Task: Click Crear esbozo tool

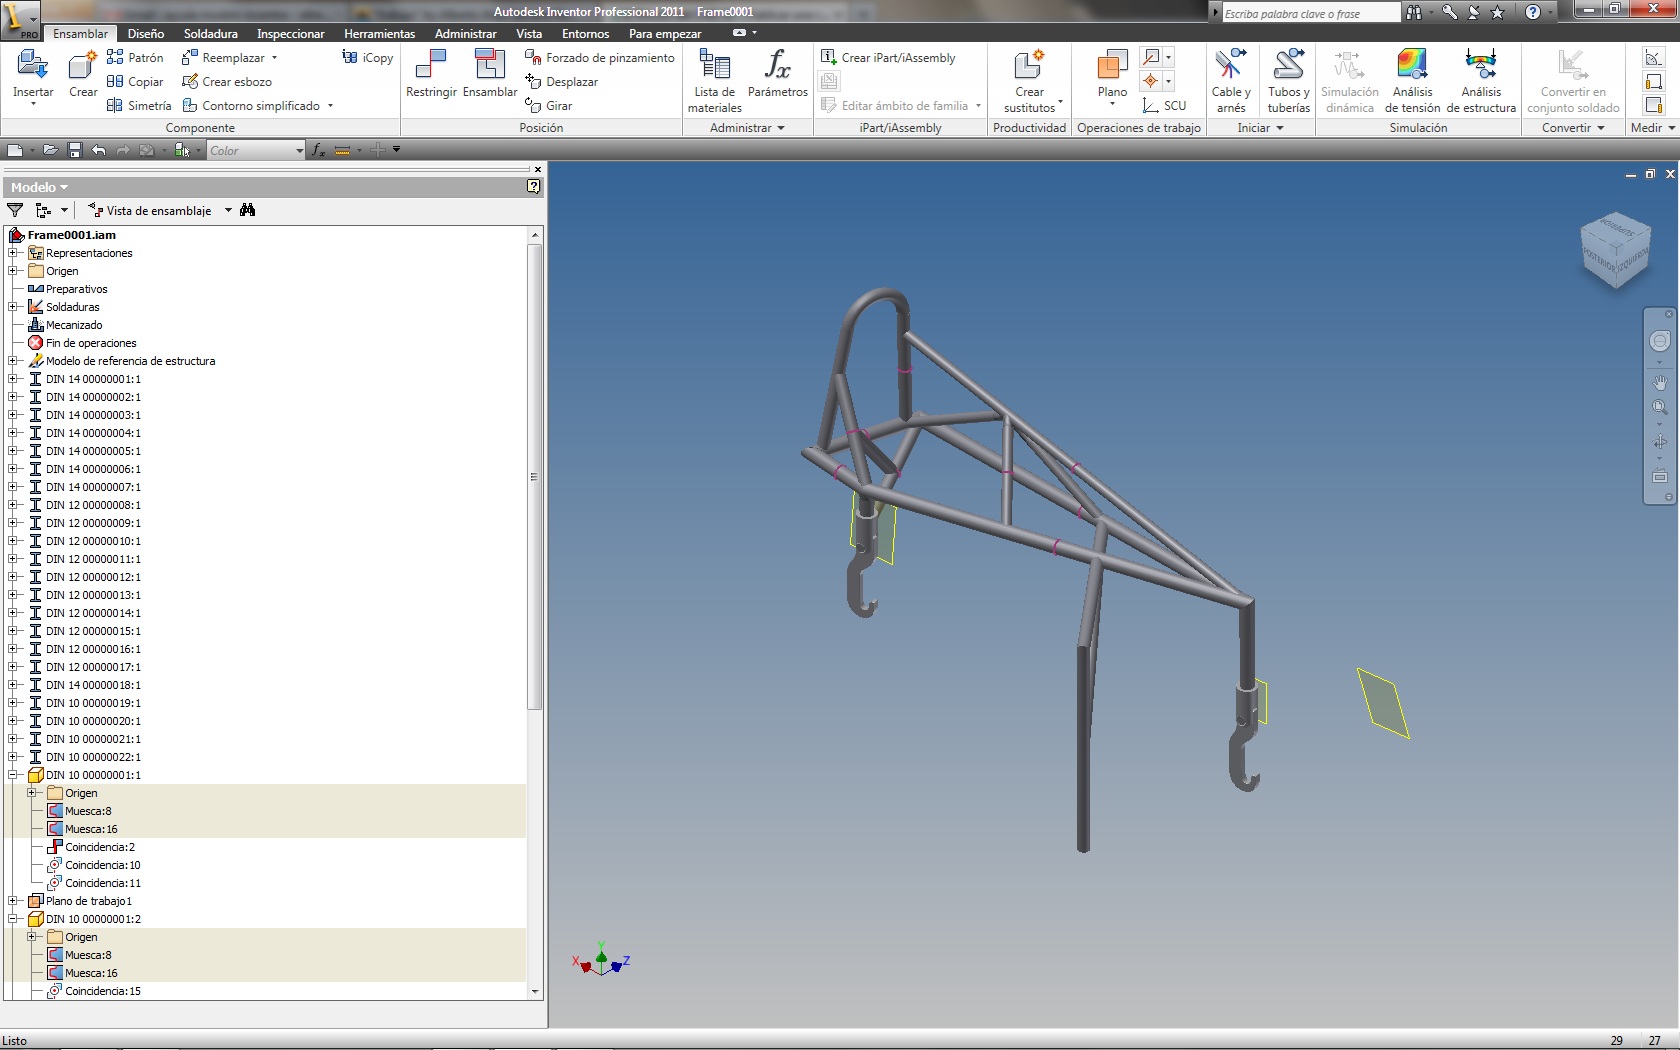Action: coord(227,81)
